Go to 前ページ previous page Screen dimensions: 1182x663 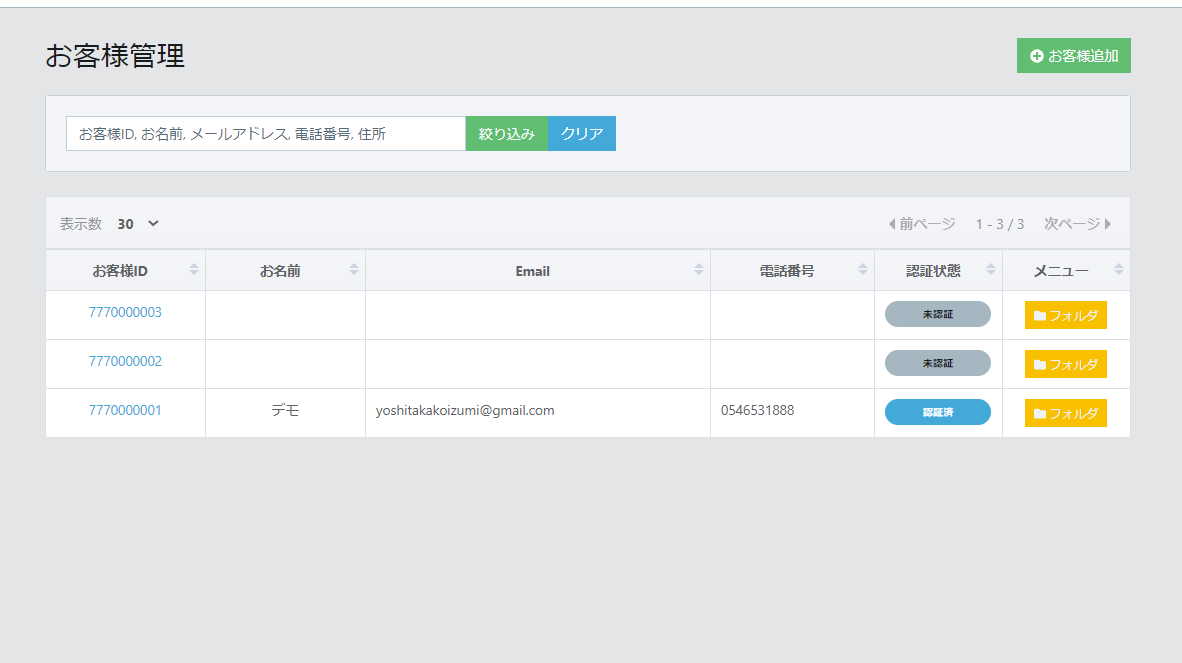921,224
